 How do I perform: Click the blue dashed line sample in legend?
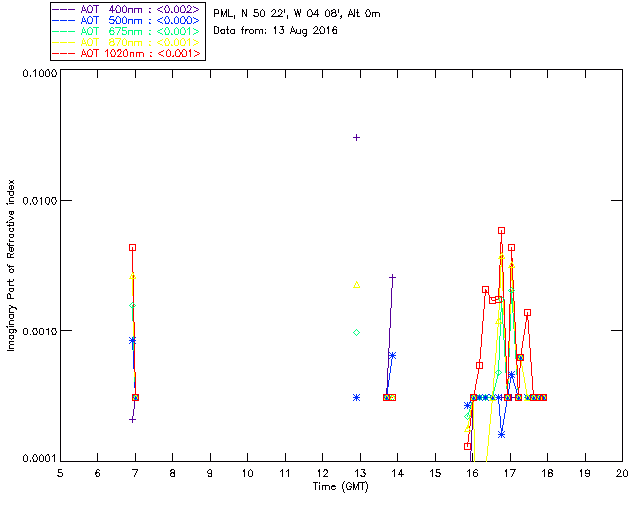click(64, 20)
